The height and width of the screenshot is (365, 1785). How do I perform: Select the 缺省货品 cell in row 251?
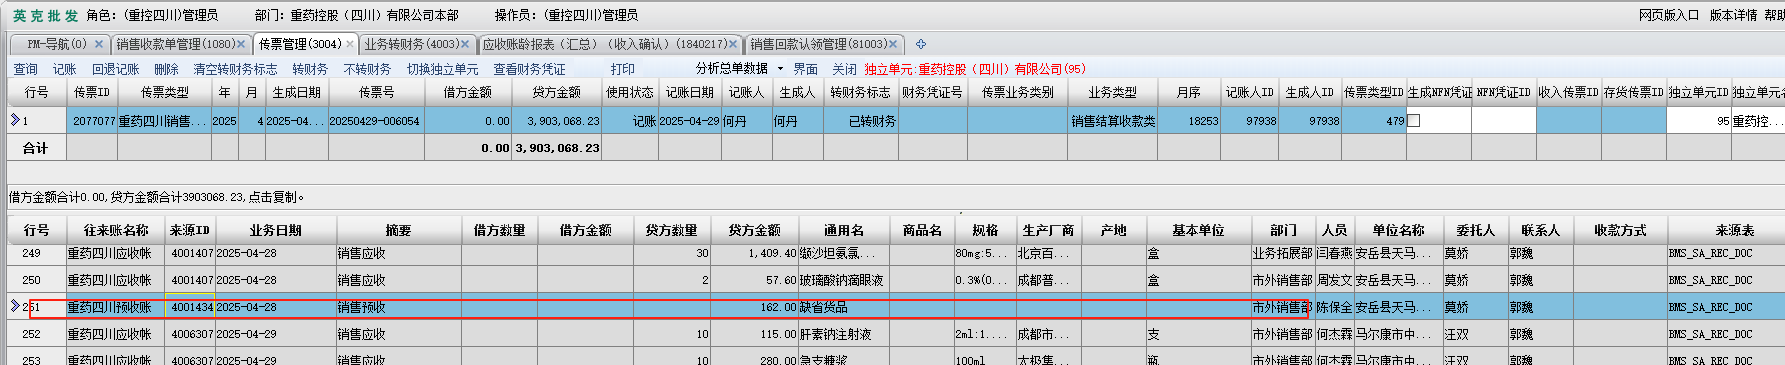click(x=843, y=307)
